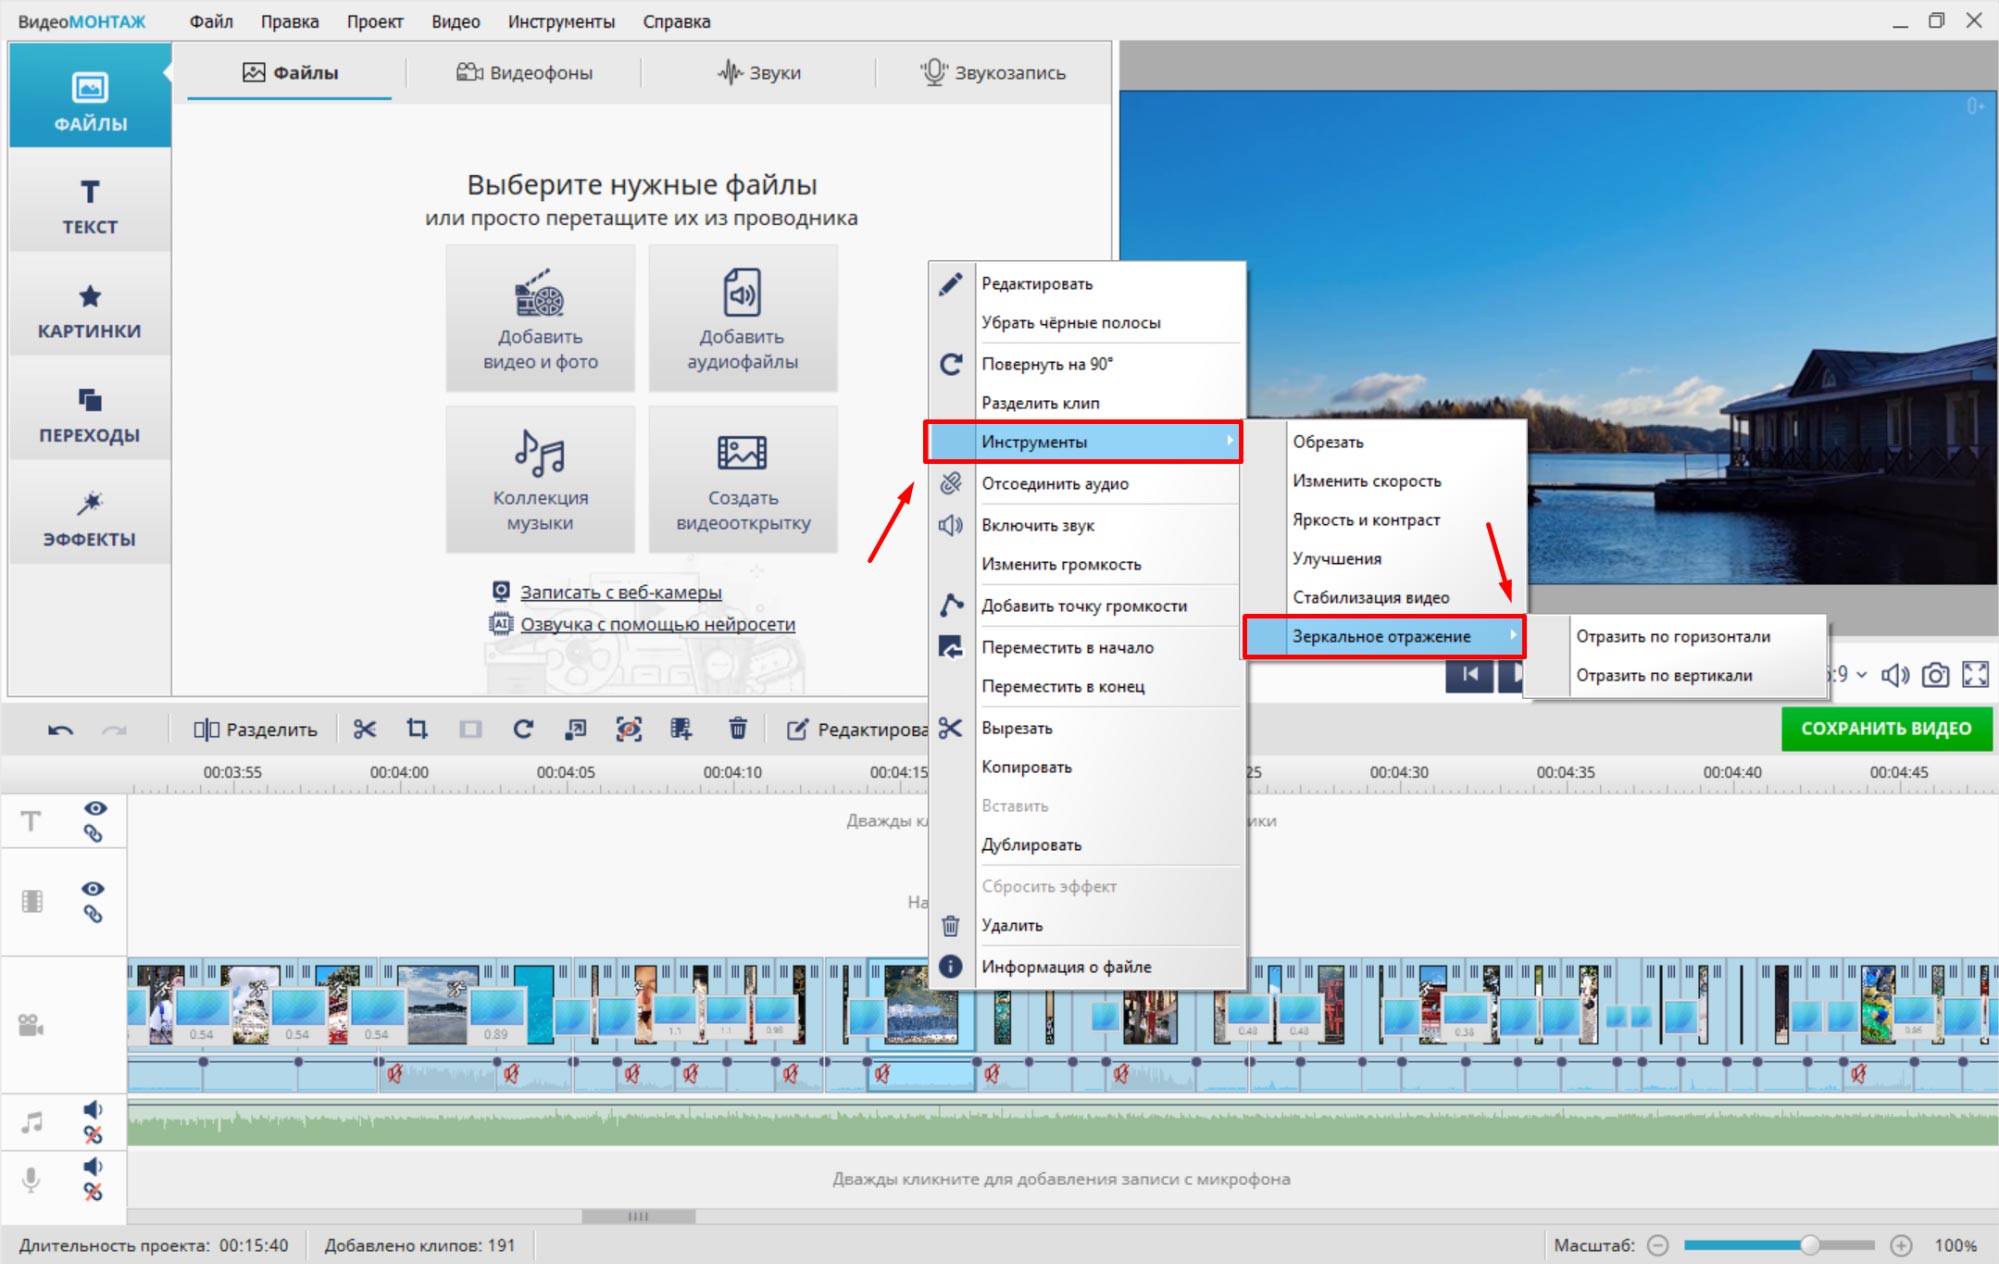This screenshot has width=1999, height=1264.
Task: Mute the music track speaker icon
Action: click(93, 1109)
